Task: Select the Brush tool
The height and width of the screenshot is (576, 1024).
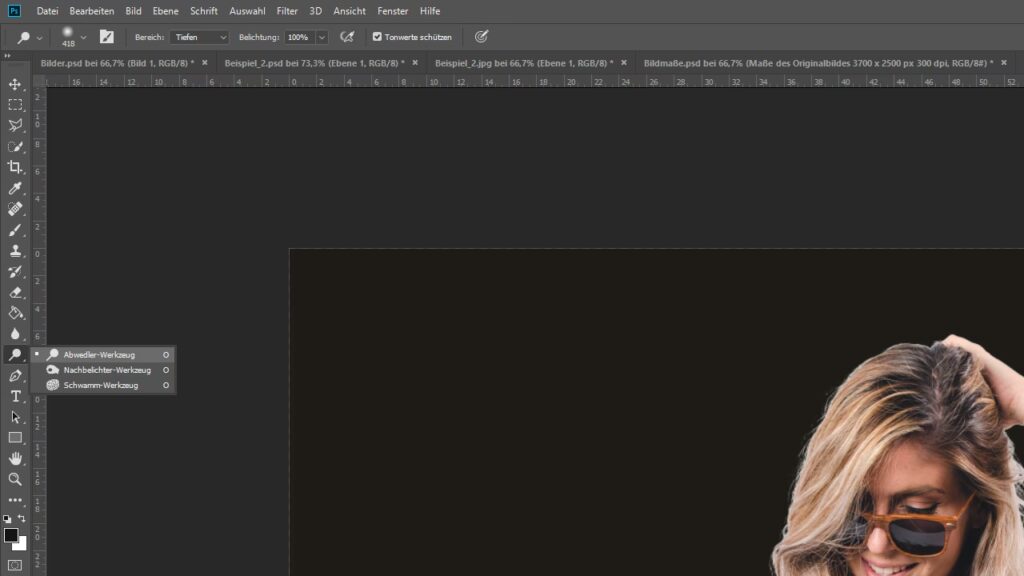Action: (x=15, y=230)
